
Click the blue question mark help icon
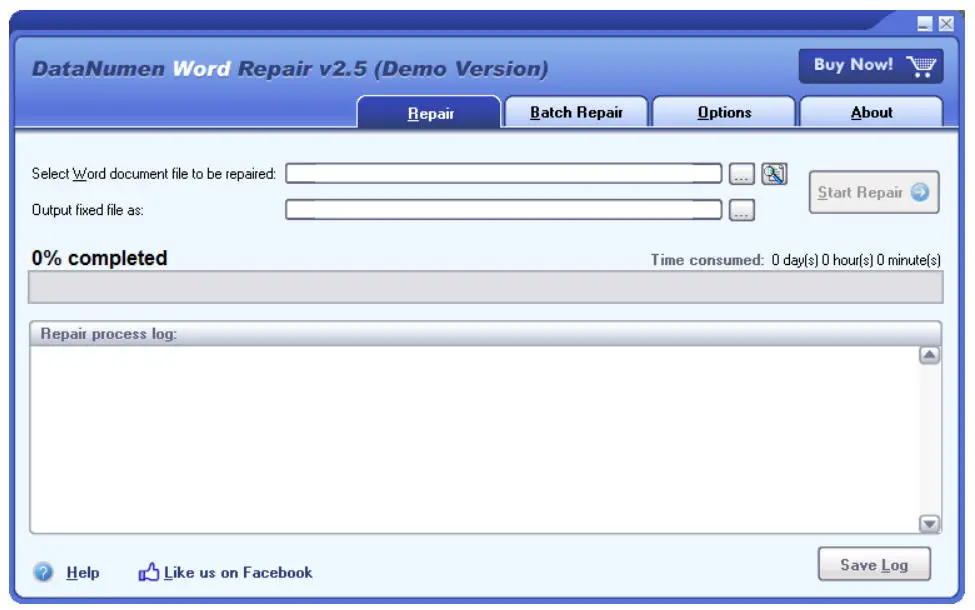44,572
